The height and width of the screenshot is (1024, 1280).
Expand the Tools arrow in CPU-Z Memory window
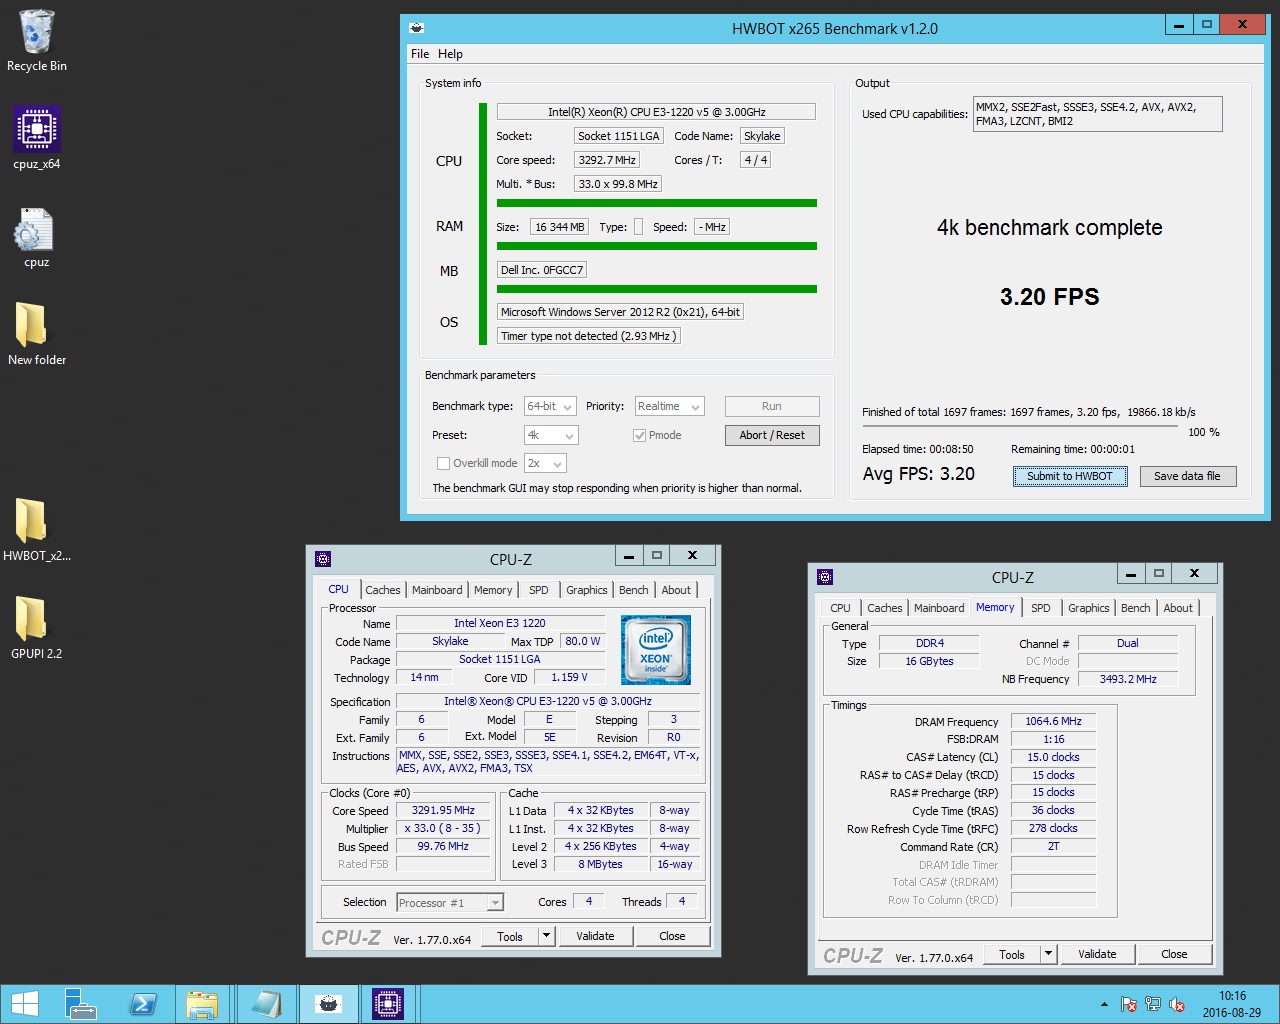(x=1048, y=954)
